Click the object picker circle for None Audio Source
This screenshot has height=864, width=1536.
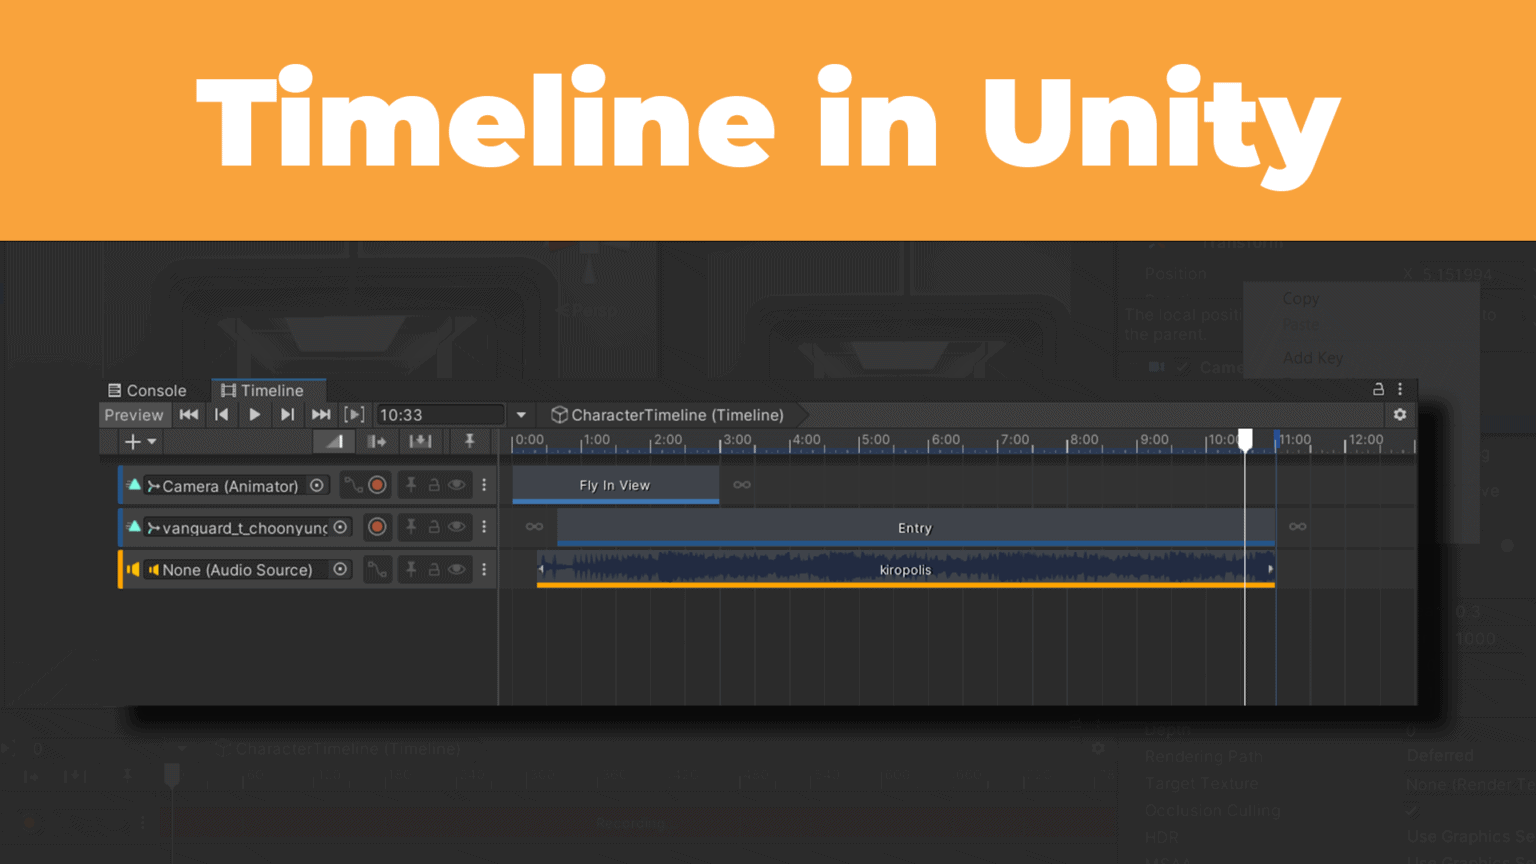tap(341, 569)
